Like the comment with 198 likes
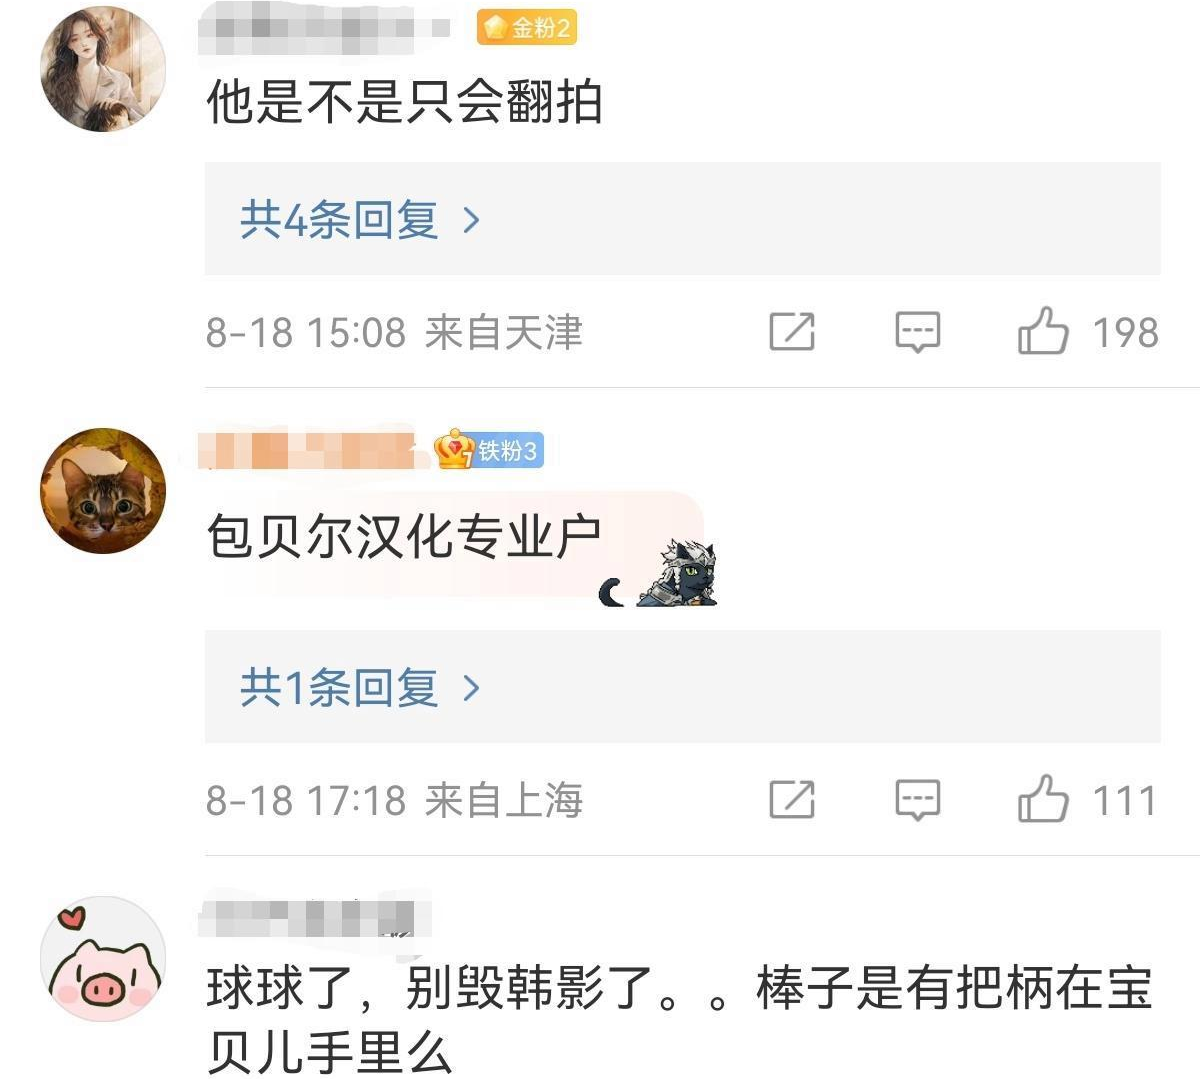The width and height of the screenshot is (1200, 1079). [1043, 331]
